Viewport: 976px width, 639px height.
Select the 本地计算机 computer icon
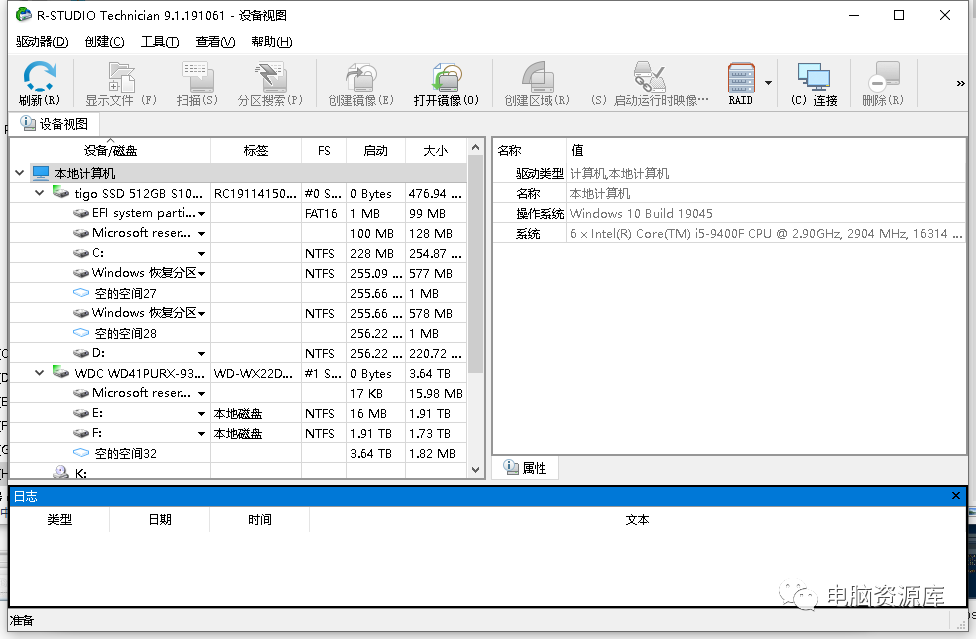41,172
